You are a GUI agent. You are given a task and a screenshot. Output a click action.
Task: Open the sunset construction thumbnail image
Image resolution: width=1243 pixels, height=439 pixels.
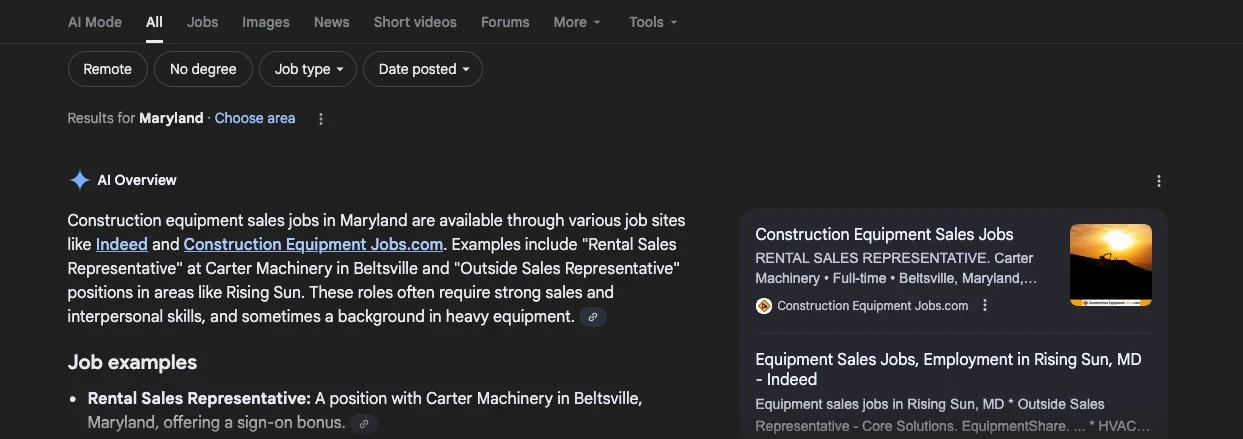(1110, 265)
